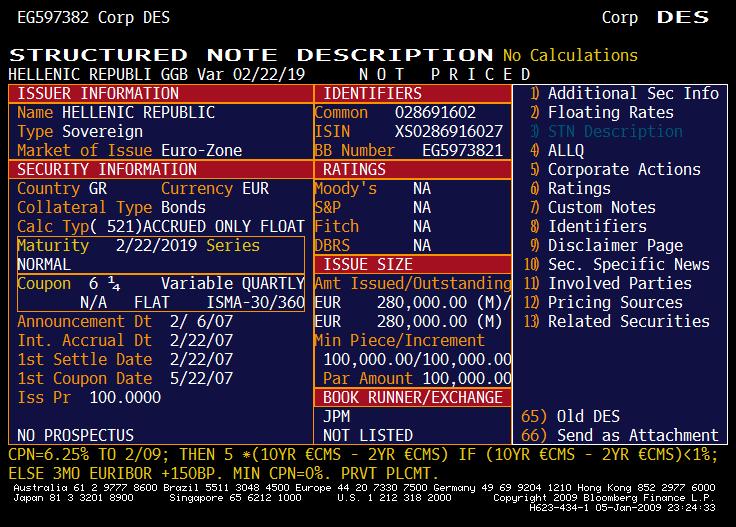The height and width of the screenshot is (527, 736).
Task: Click the ISSUE SIZE section header
Action: click(x=413, y=265)
